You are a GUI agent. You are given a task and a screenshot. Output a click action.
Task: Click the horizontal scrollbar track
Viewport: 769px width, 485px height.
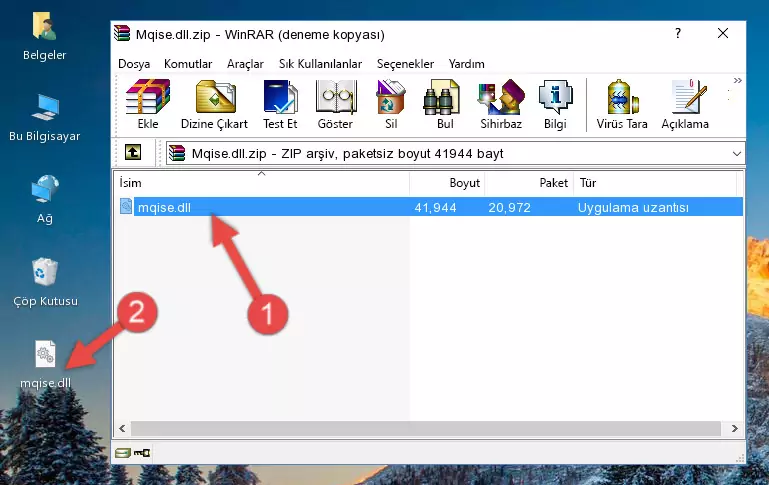pyautogui.click(x=426, y=428)
